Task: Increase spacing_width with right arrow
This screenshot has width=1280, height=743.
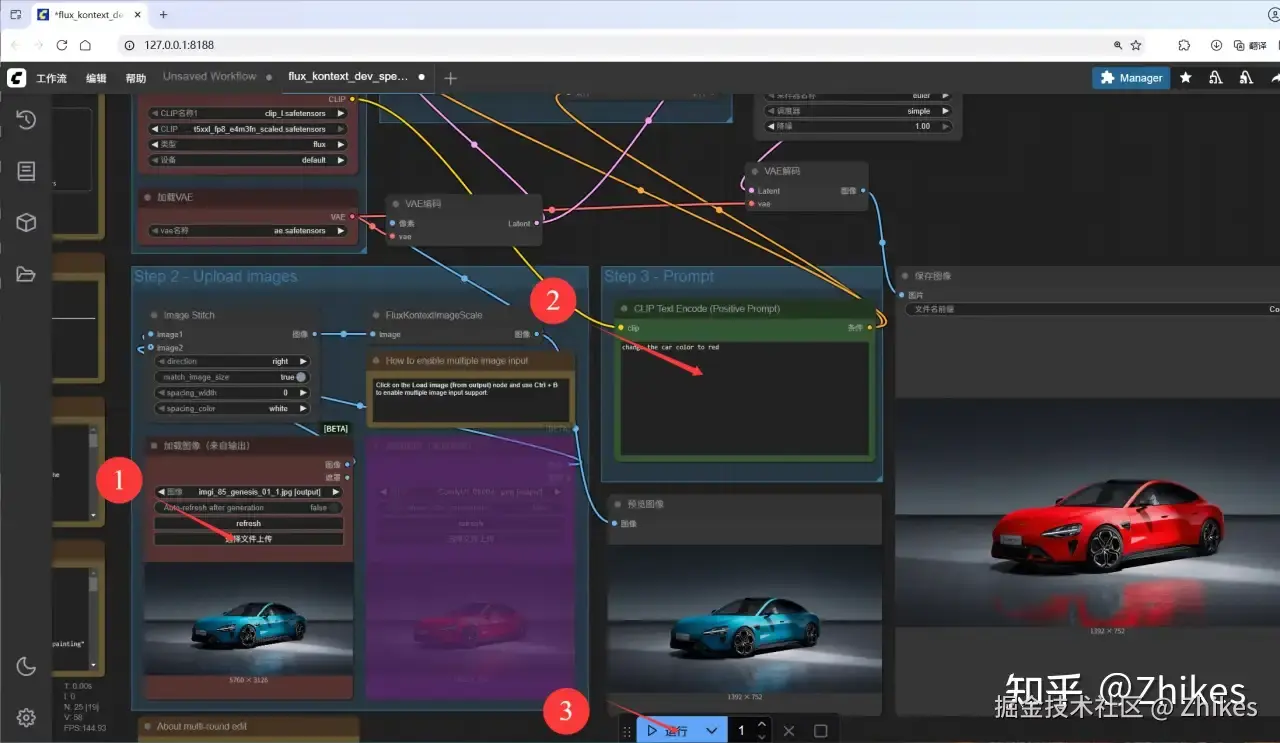Action: 304,393
